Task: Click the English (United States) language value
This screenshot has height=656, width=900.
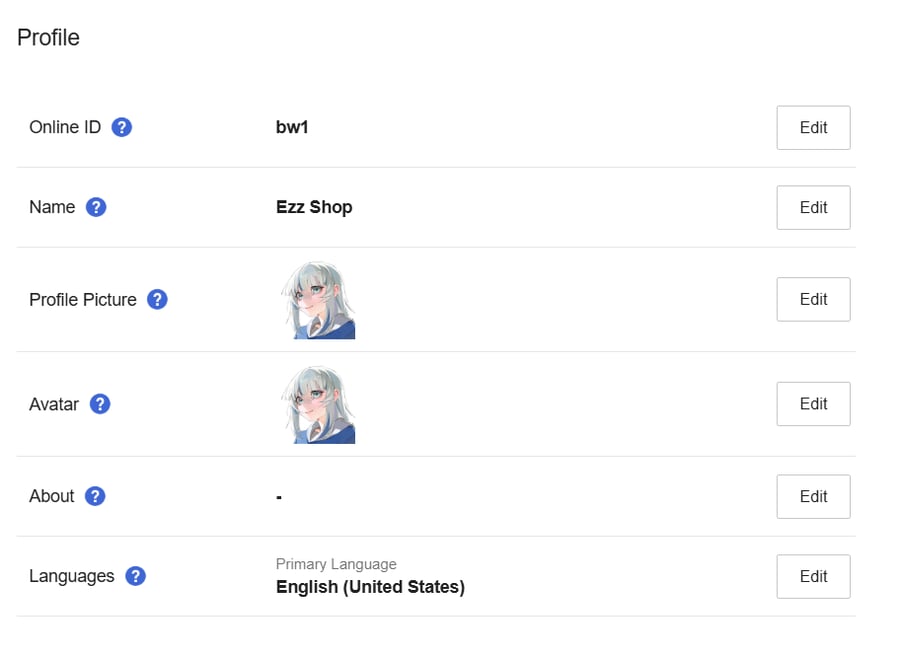Action: click(x=370, y=587)
